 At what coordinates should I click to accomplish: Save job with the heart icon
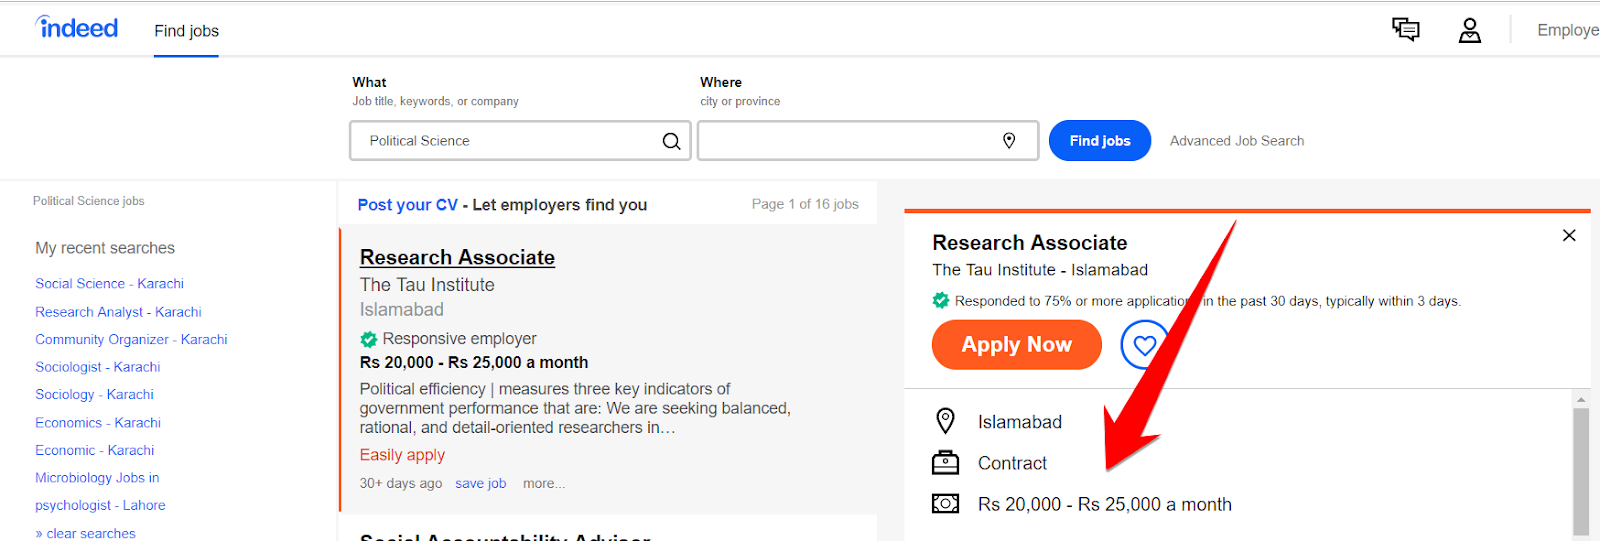pyautogui.click(x=1144, y=345)
